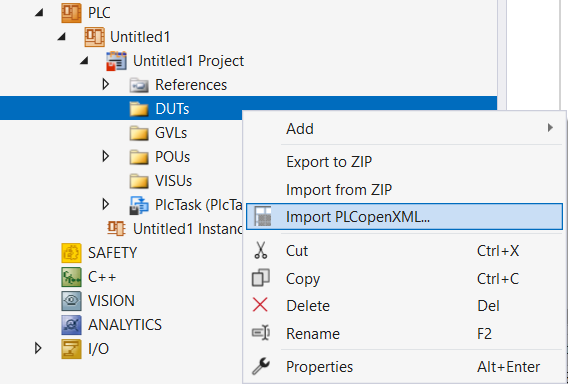Click the C++ node icon
The image size is (568, 384).
pos(71,277)
